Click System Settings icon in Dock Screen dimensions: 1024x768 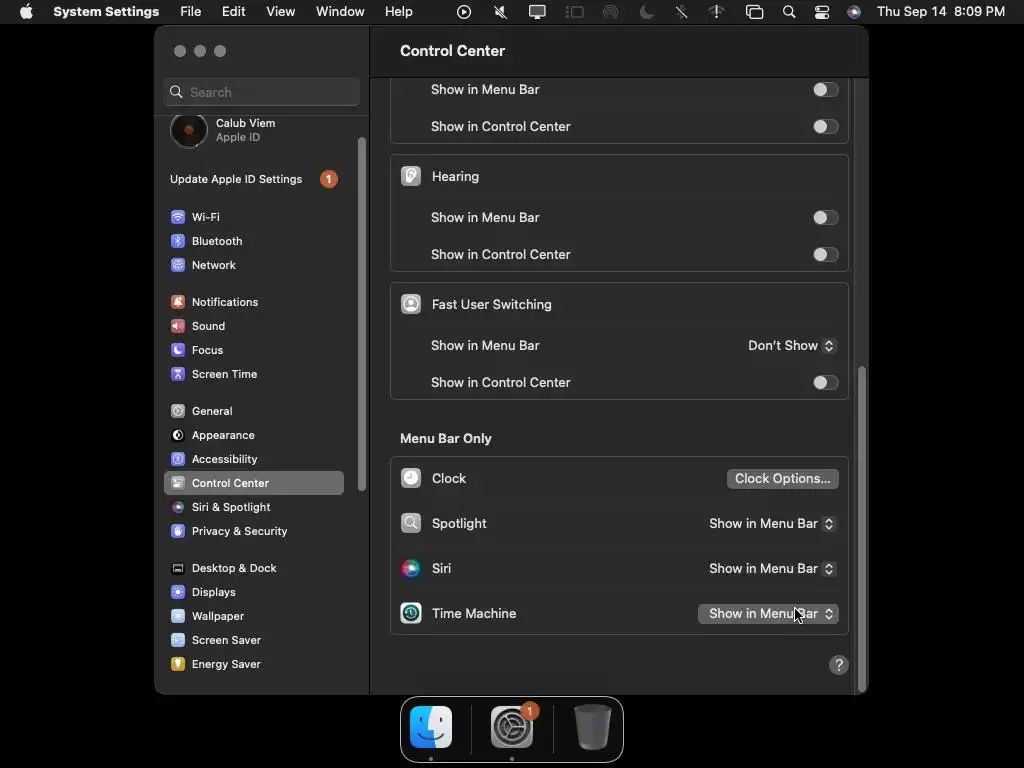[x=512, y=727]
